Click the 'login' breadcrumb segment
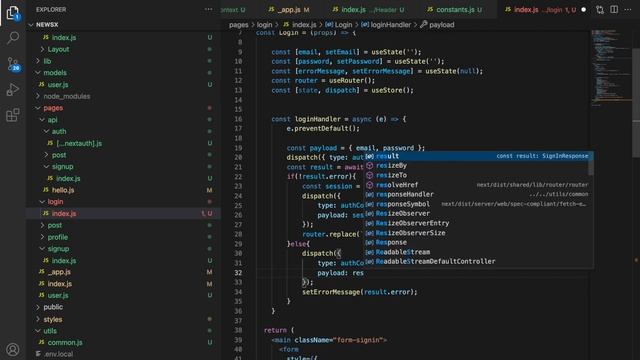640x360 pixels. (264, 25)
